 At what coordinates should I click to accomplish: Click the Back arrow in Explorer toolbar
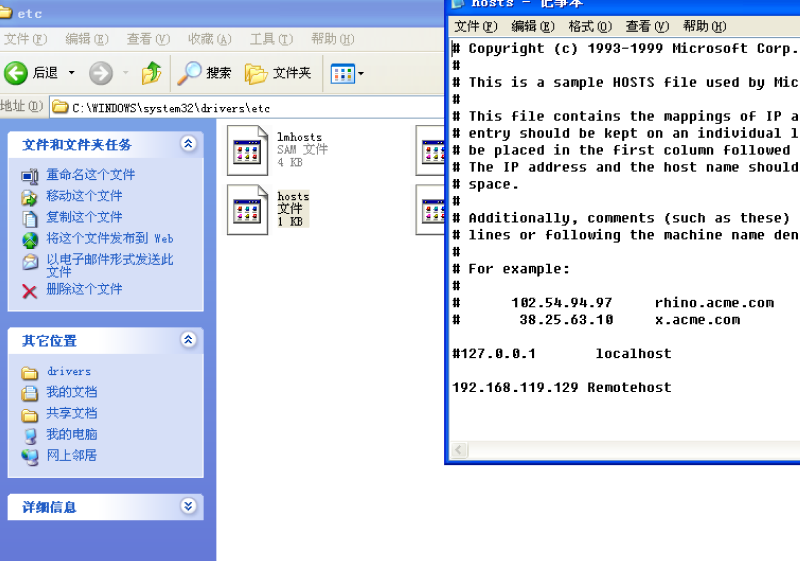click(x=16, y=73)
